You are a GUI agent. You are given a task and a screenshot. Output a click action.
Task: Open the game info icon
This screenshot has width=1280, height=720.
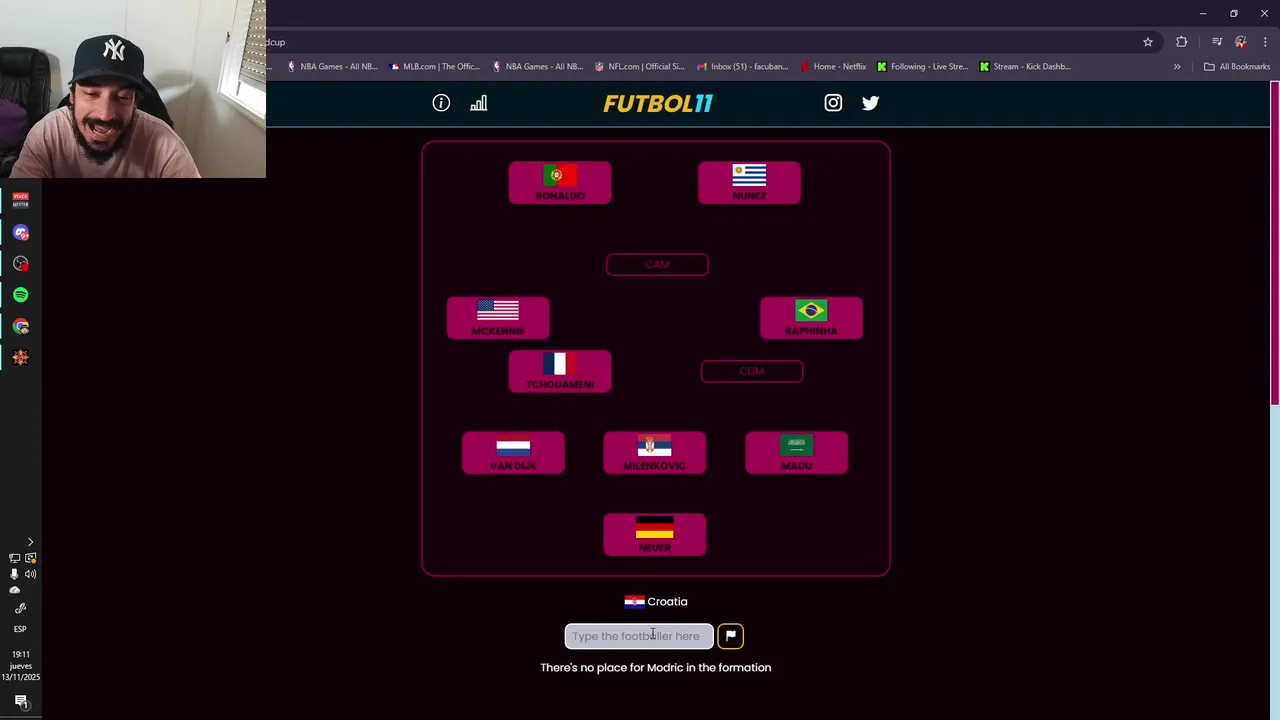[441, 103]
